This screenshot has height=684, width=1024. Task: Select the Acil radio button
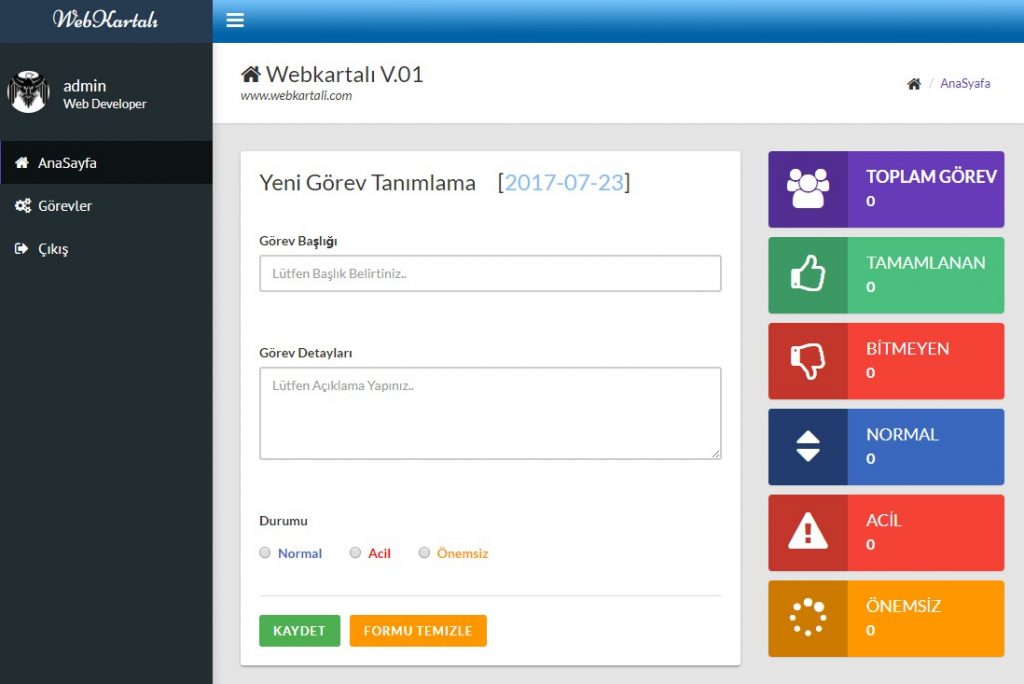[355, 553]
